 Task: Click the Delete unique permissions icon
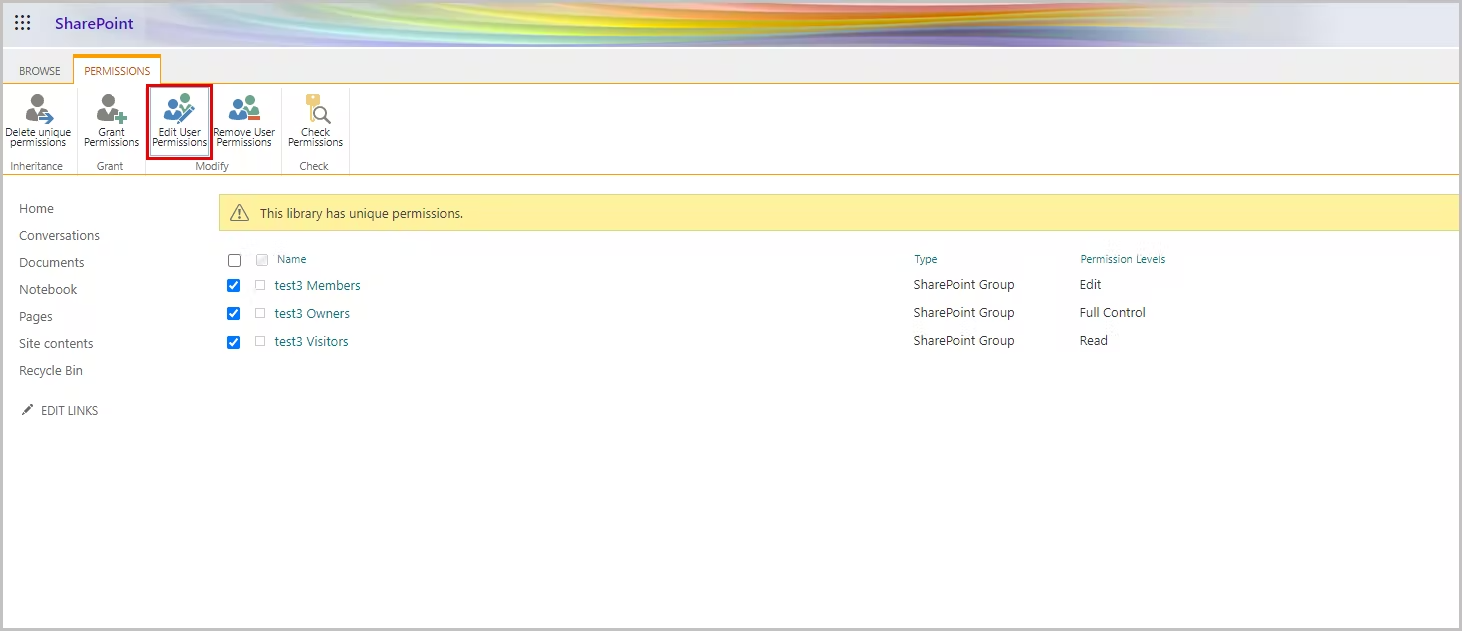point(39,108)
